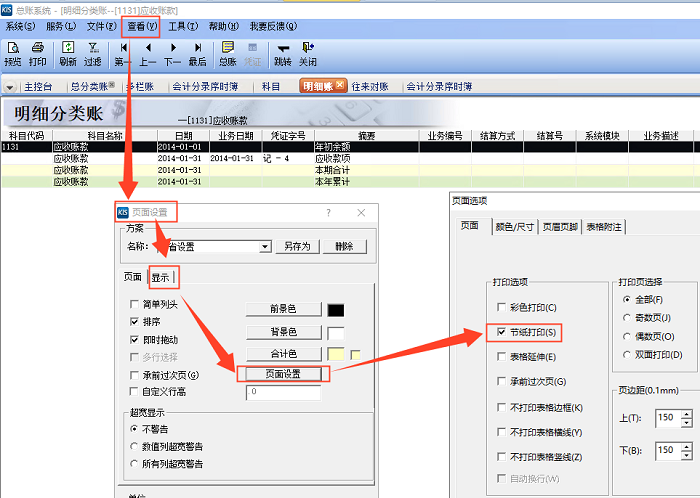Click the 另存为 button
This screenshot has width=700, height=498.
(299, 246)
